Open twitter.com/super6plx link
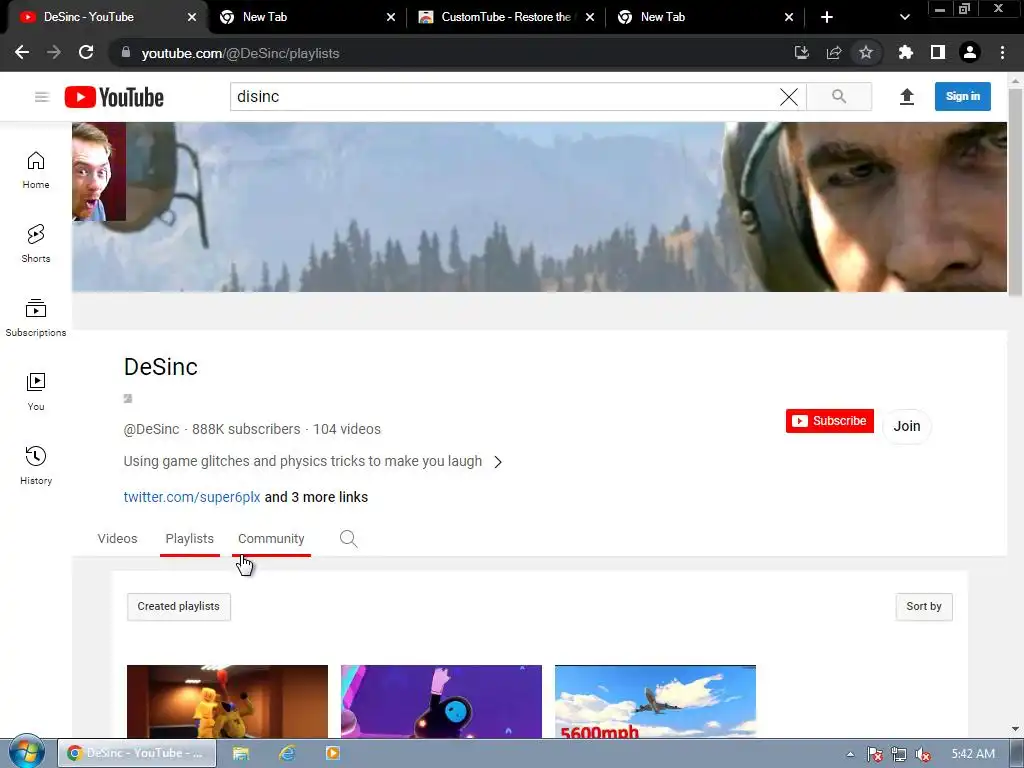The height and width of the screenshot is (768, 1024). click(x=192, y=498)
